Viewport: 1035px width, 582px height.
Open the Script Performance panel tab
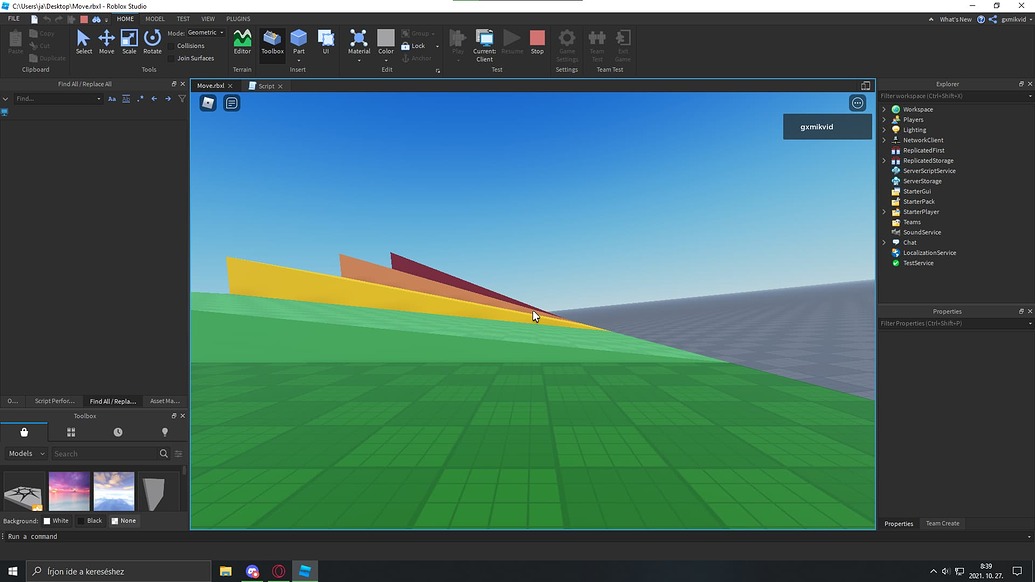tap(54, 401)
